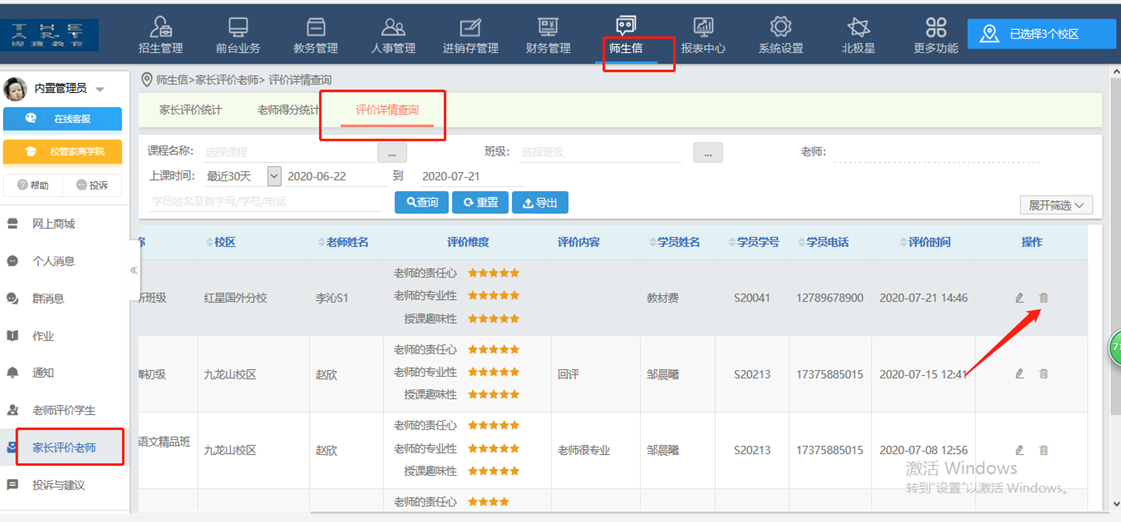Click the vertical page scrollbar
Image resolution: width=1121 pixels, height=522 pixels.
pyautogui.click(x=1115, y=247)
